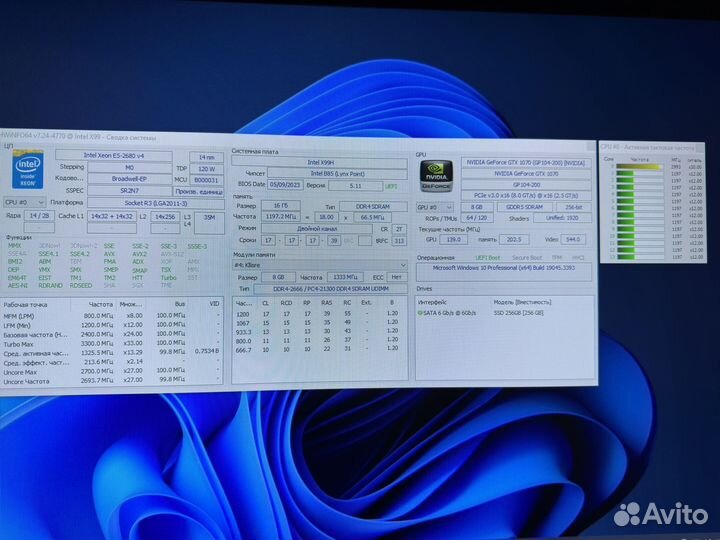This screenshot has width=720, height=540.
Task: Expand the '#4: Kllisre' memory module dropdown
Action: [x=320, y=265]
